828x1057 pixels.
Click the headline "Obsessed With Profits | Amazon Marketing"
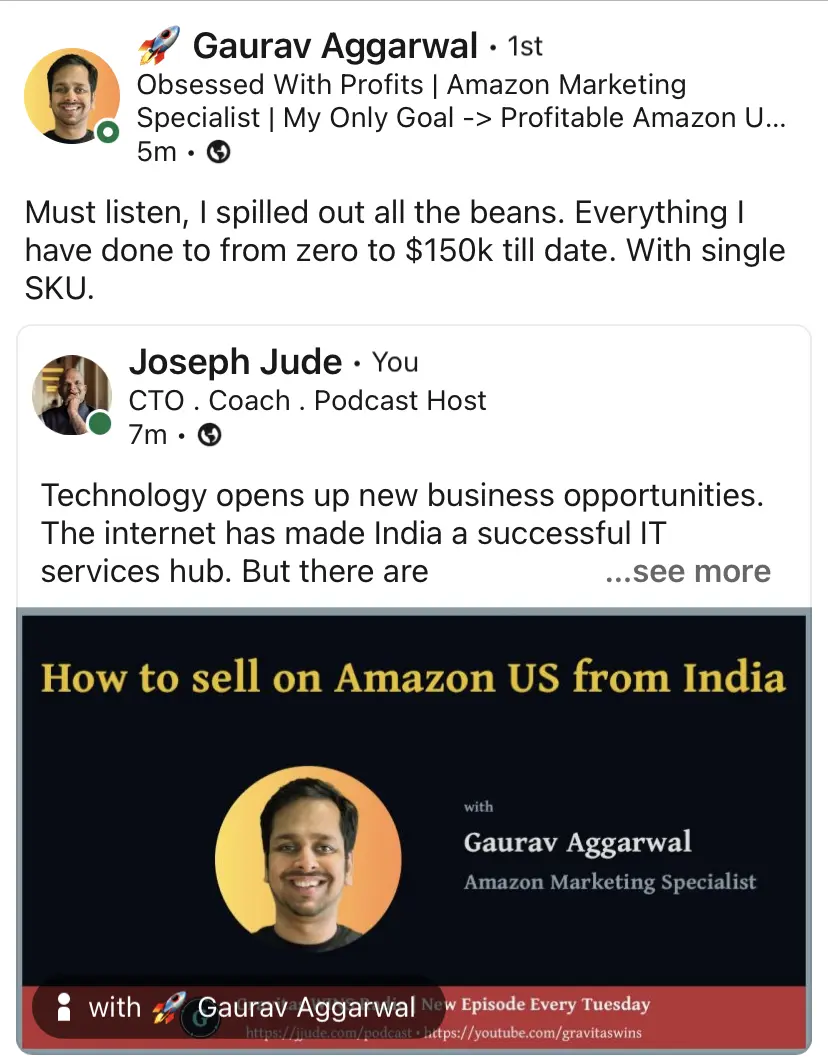tap(411, 85)
